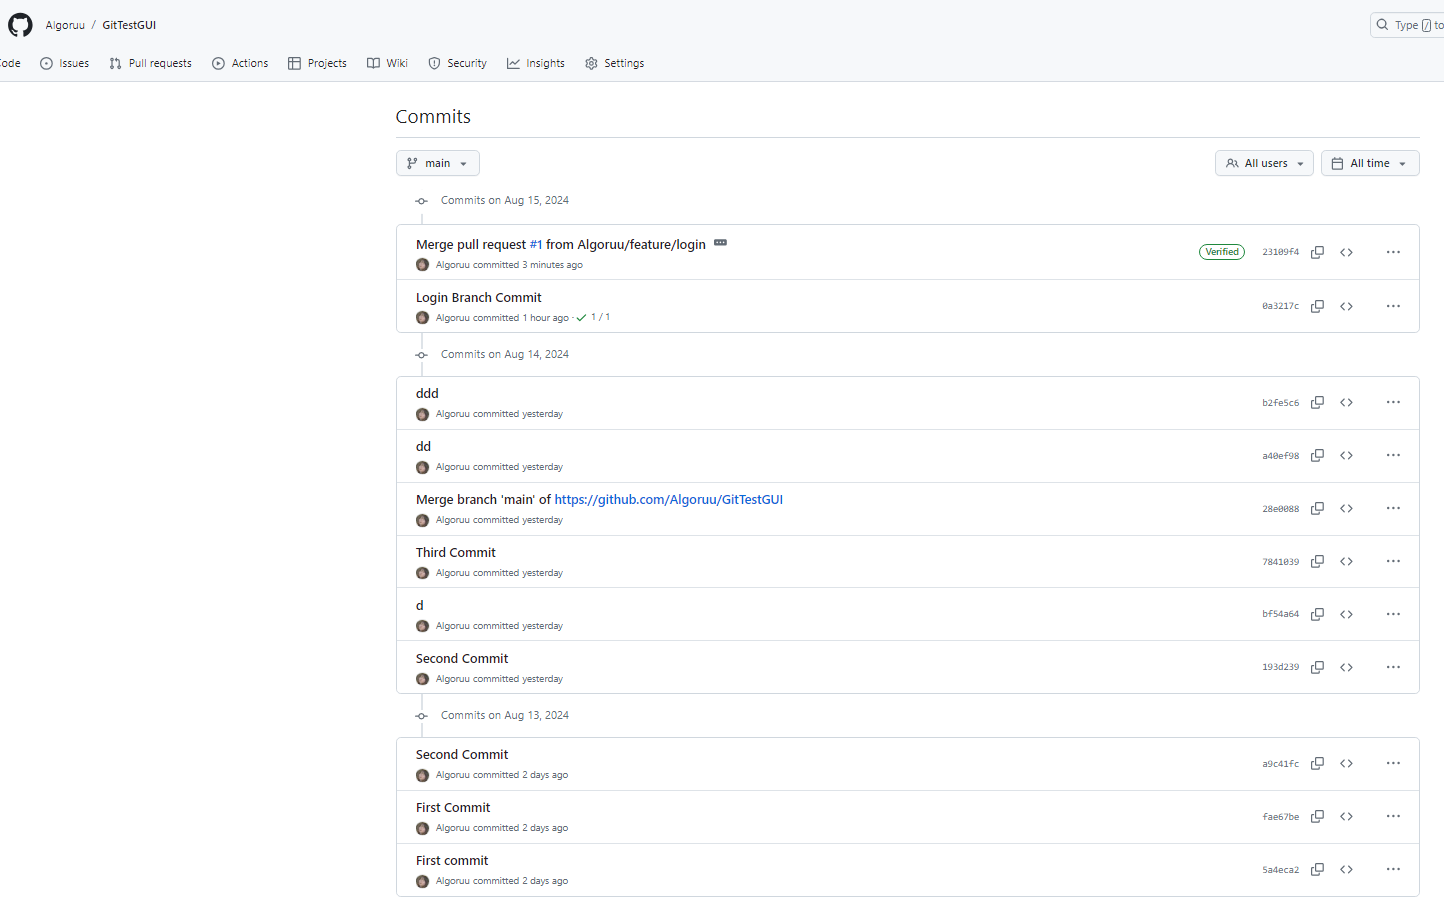This screenshot has width=1444, height=913.
Task: View the 1 / 1 checks status
Action: (x=593, y=318)
